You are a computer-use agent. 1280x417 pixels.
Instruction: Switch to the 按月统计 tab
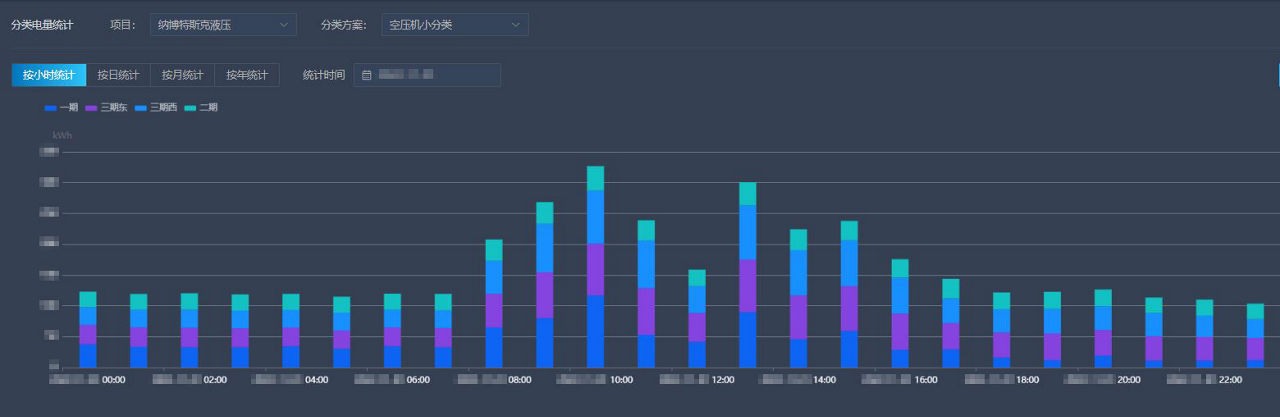182,75
